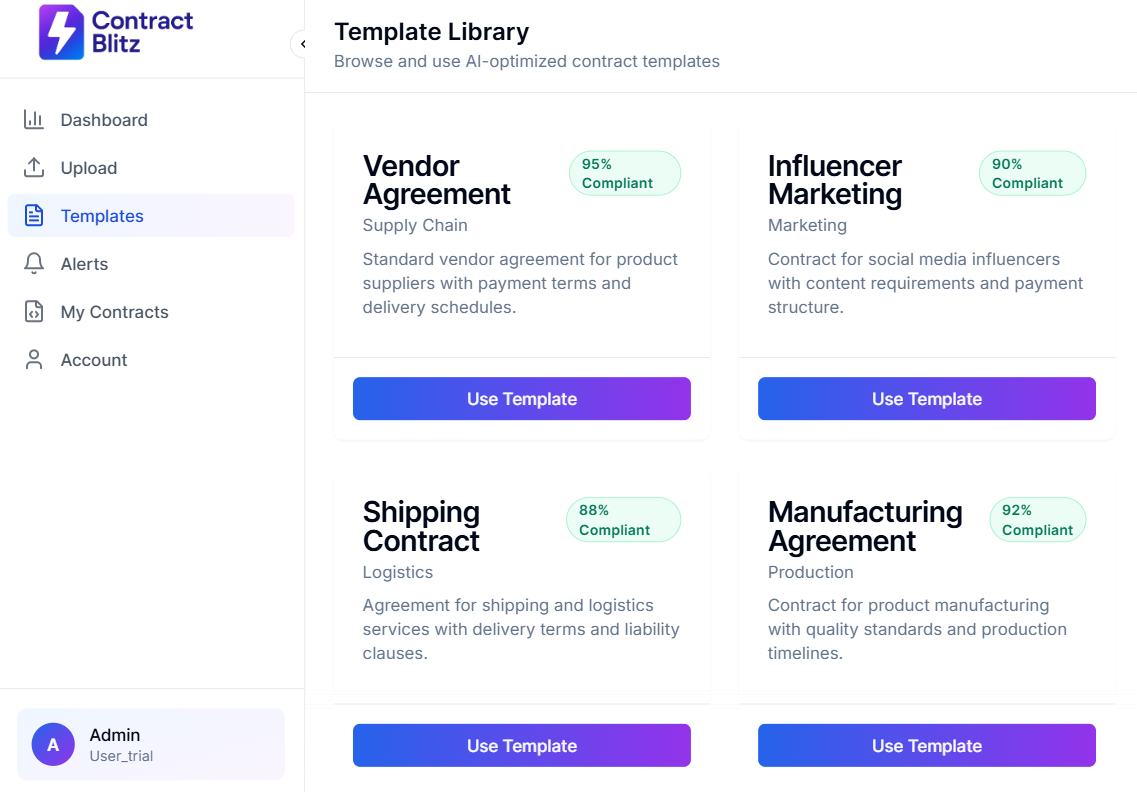Go to My Contracts page

point(114,312)
